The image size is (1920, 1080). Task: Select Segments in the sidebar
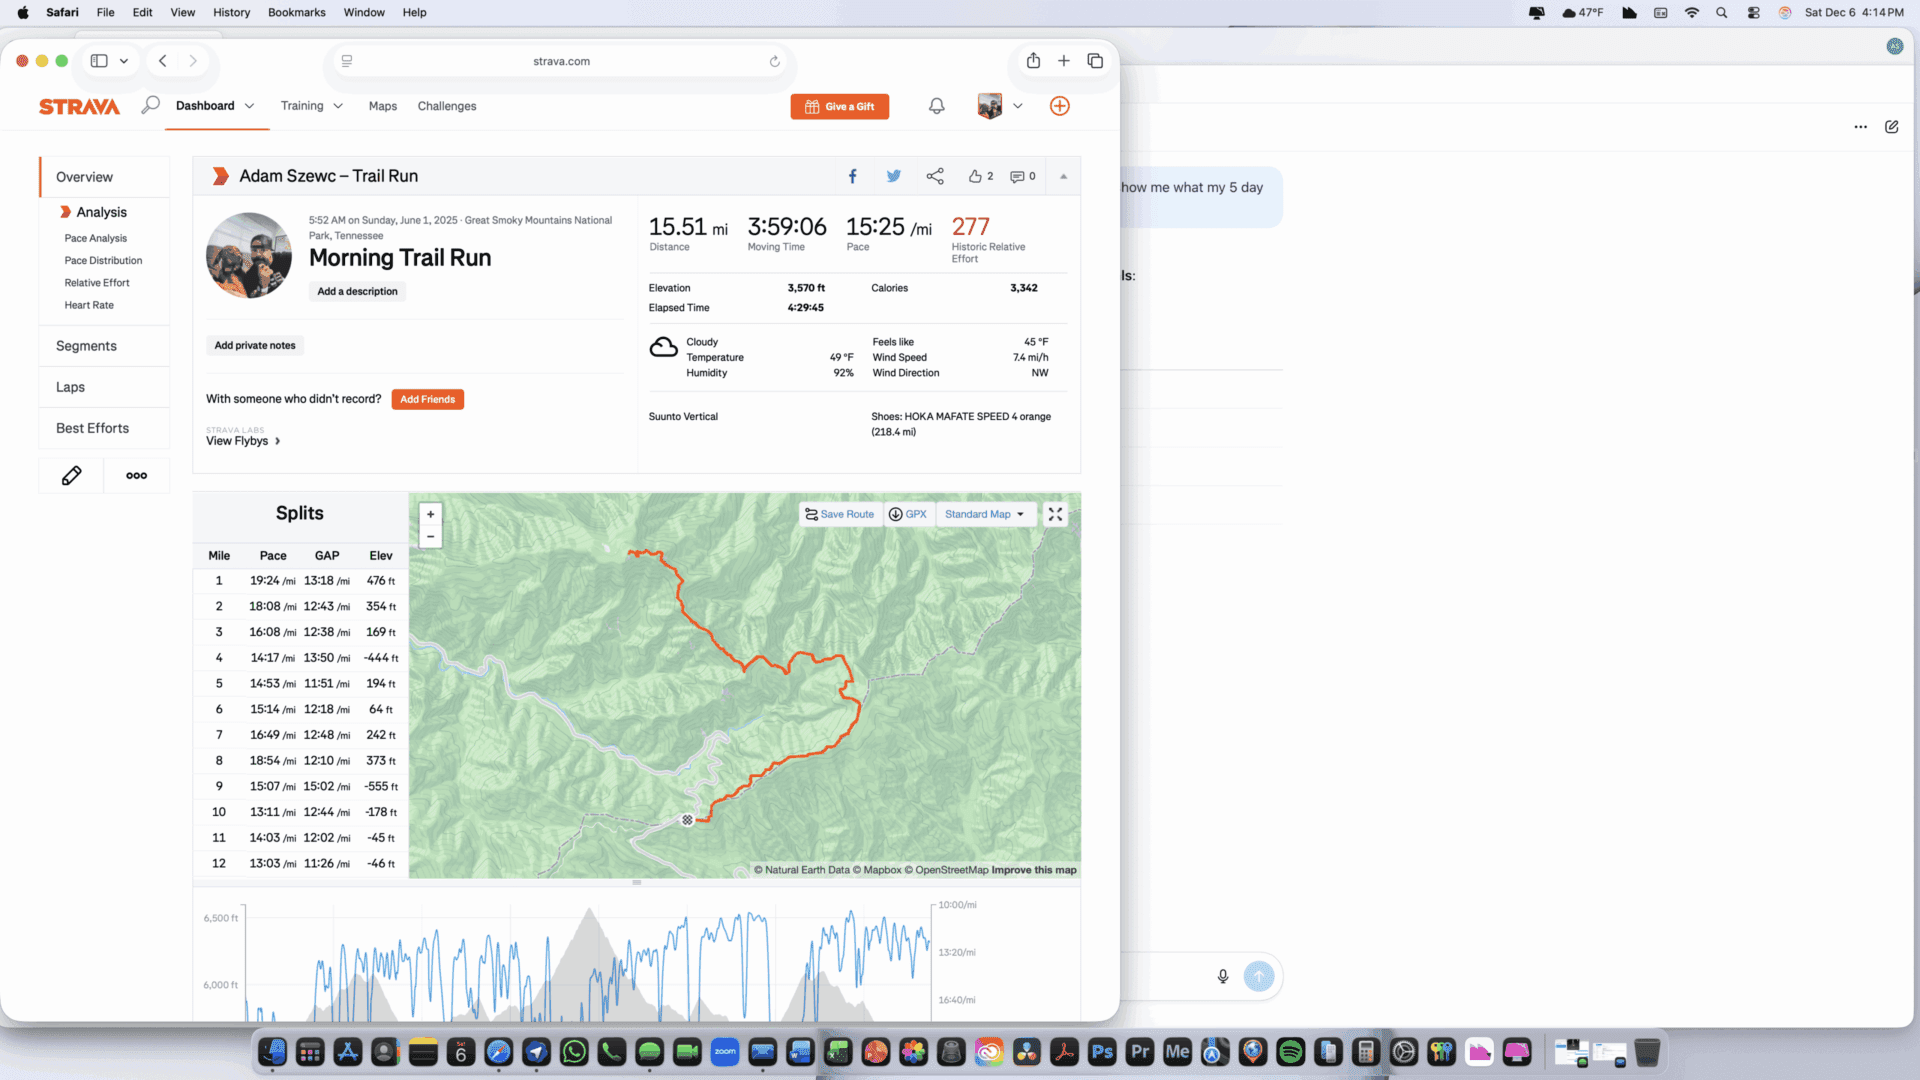click(x=86, y=346)
